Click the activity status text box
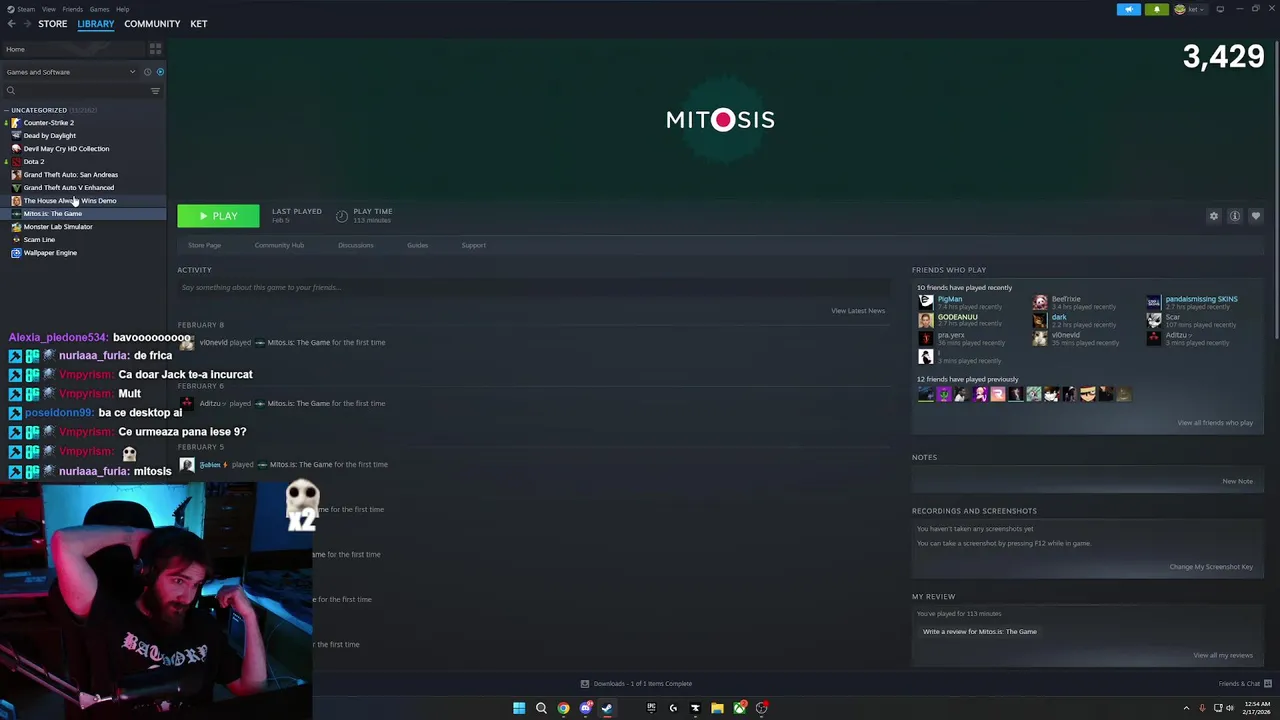The height and width of the screenshot is (720, 1280). point(534,288)
